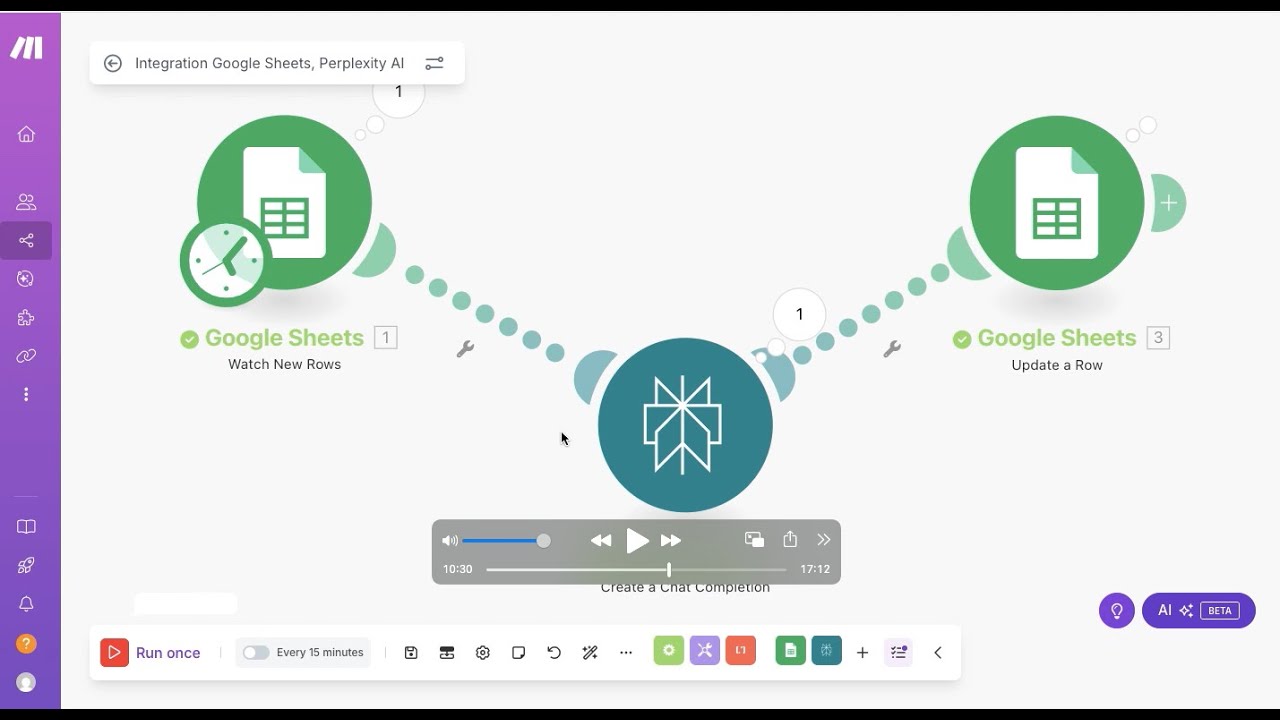Open the gear scenario settings in bottom toolbar
1280x720 pixels.
[483, 653]
